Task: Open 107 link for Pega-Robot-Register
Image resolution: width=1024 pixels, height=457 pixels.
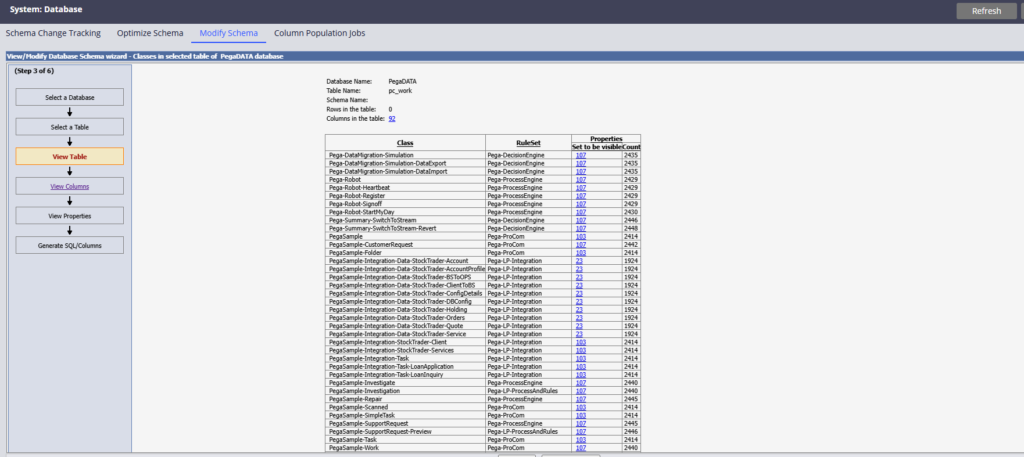Action: tap(581, 196)
